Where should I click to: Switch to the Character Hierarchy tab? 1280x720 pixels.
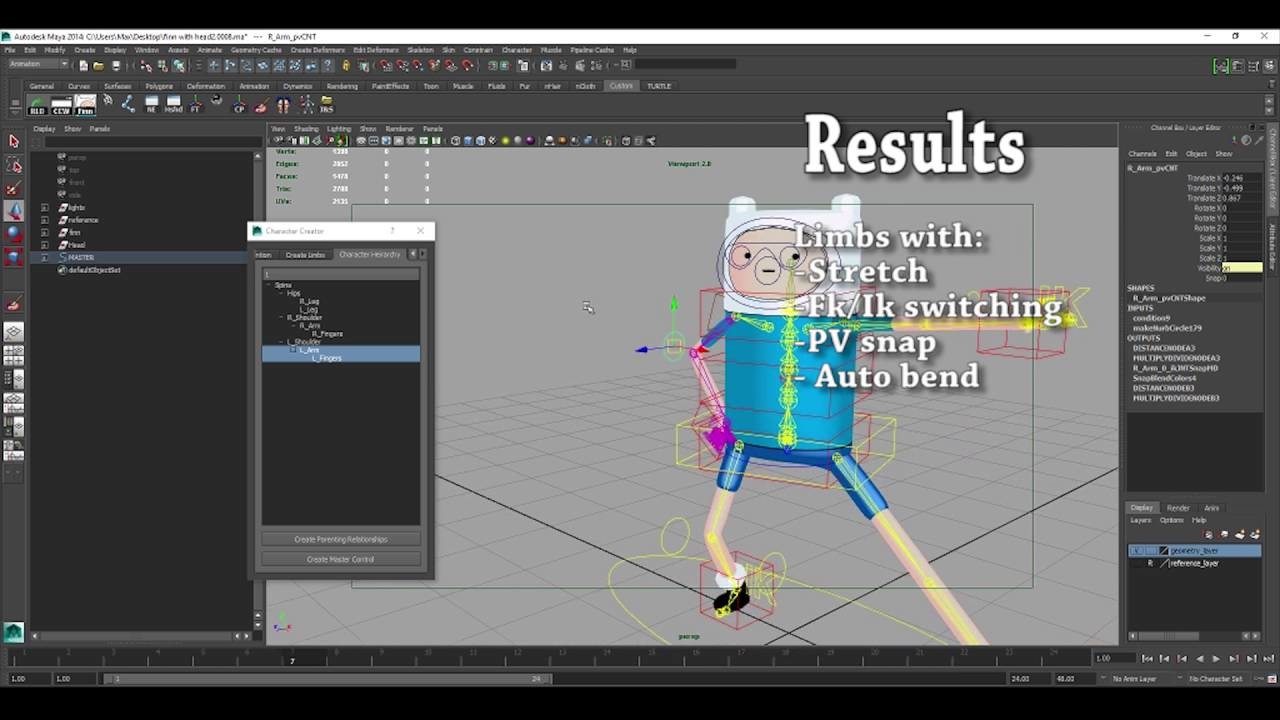pyautogui.click(x=370, y=254)
